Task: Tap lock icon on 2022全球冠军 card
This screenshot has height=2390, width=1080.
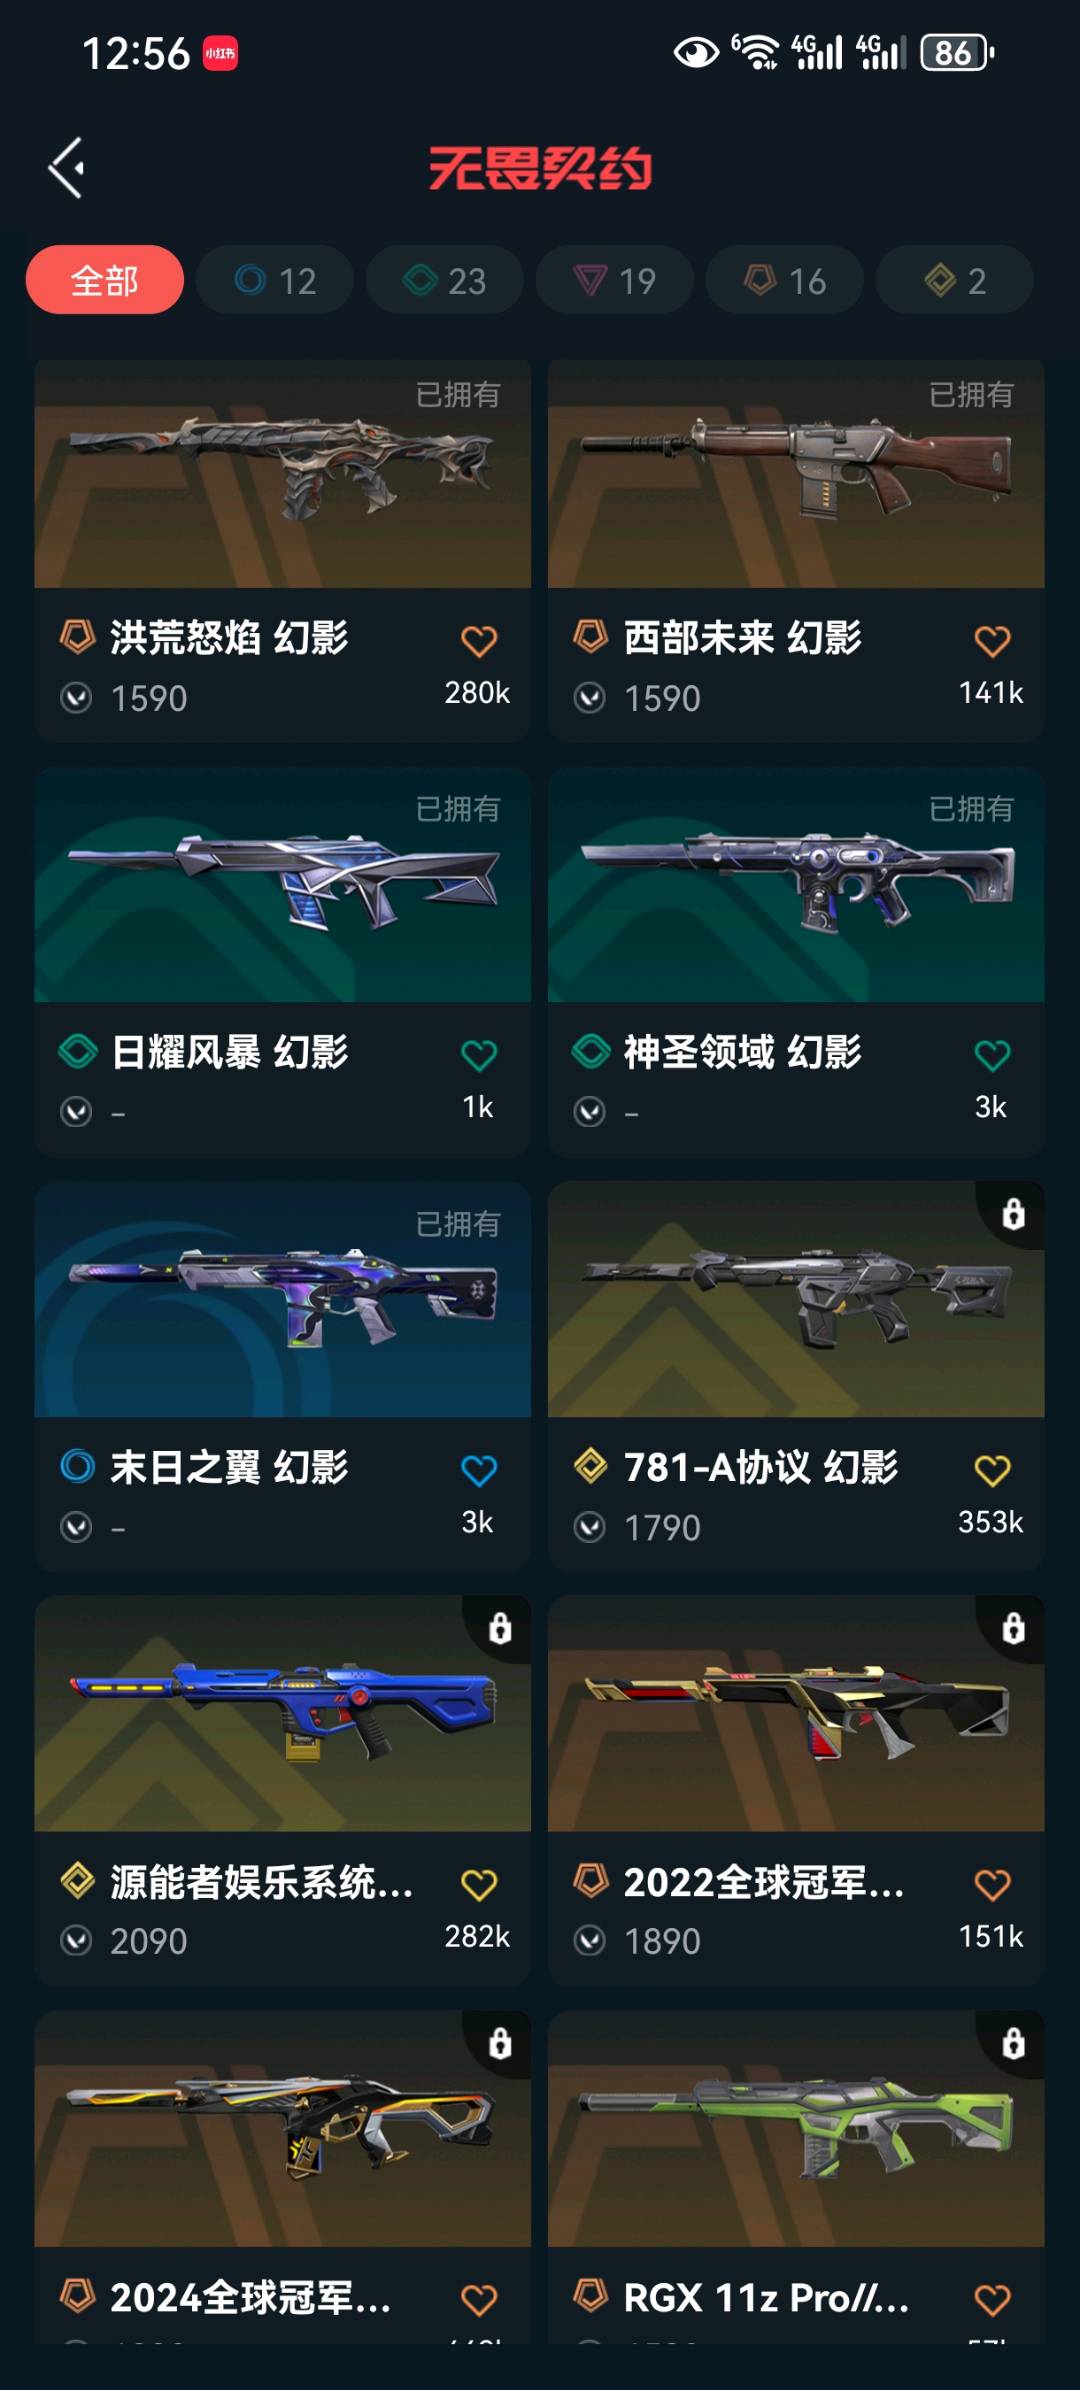Action: (x=1013, y=1628)
